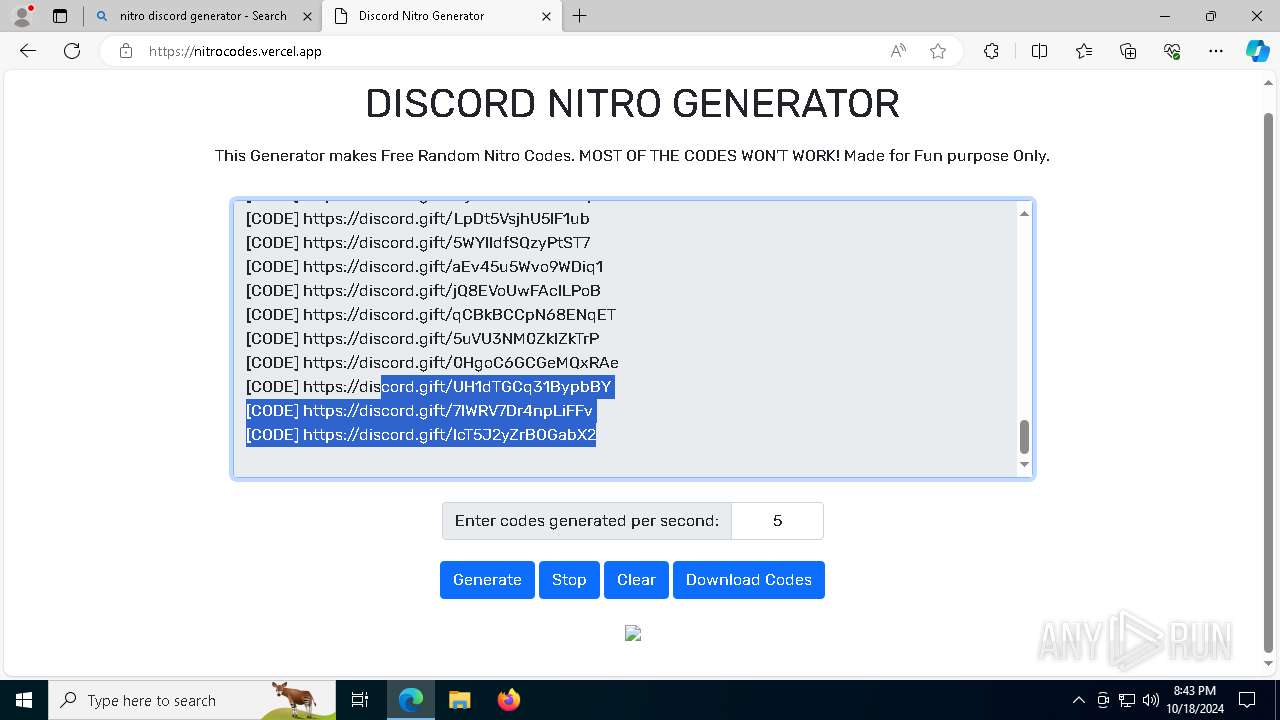Open the tab actions menu icon

coord(60,16)
